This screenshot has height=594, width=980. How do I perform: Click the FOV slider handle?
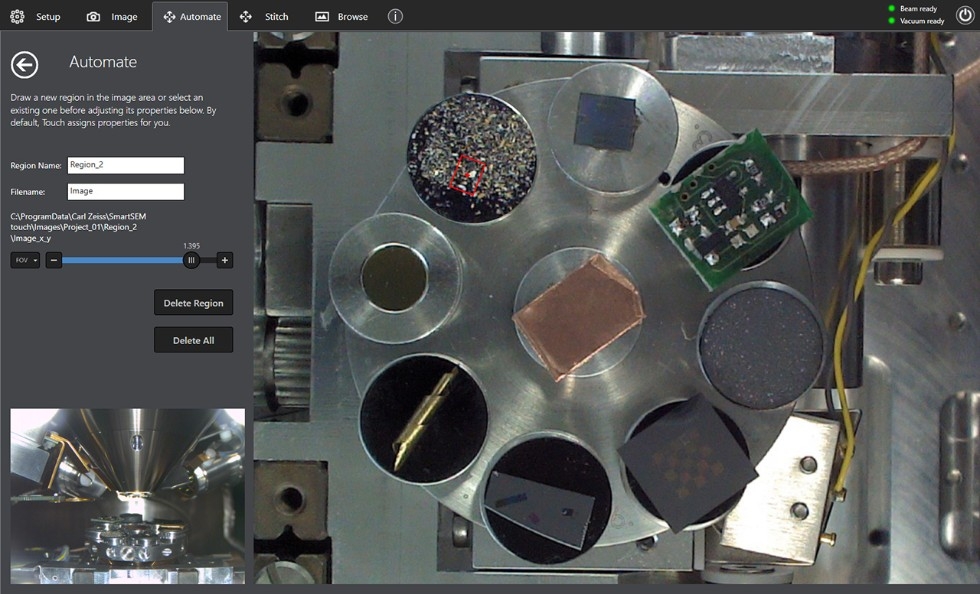click(x=191, y=260)
